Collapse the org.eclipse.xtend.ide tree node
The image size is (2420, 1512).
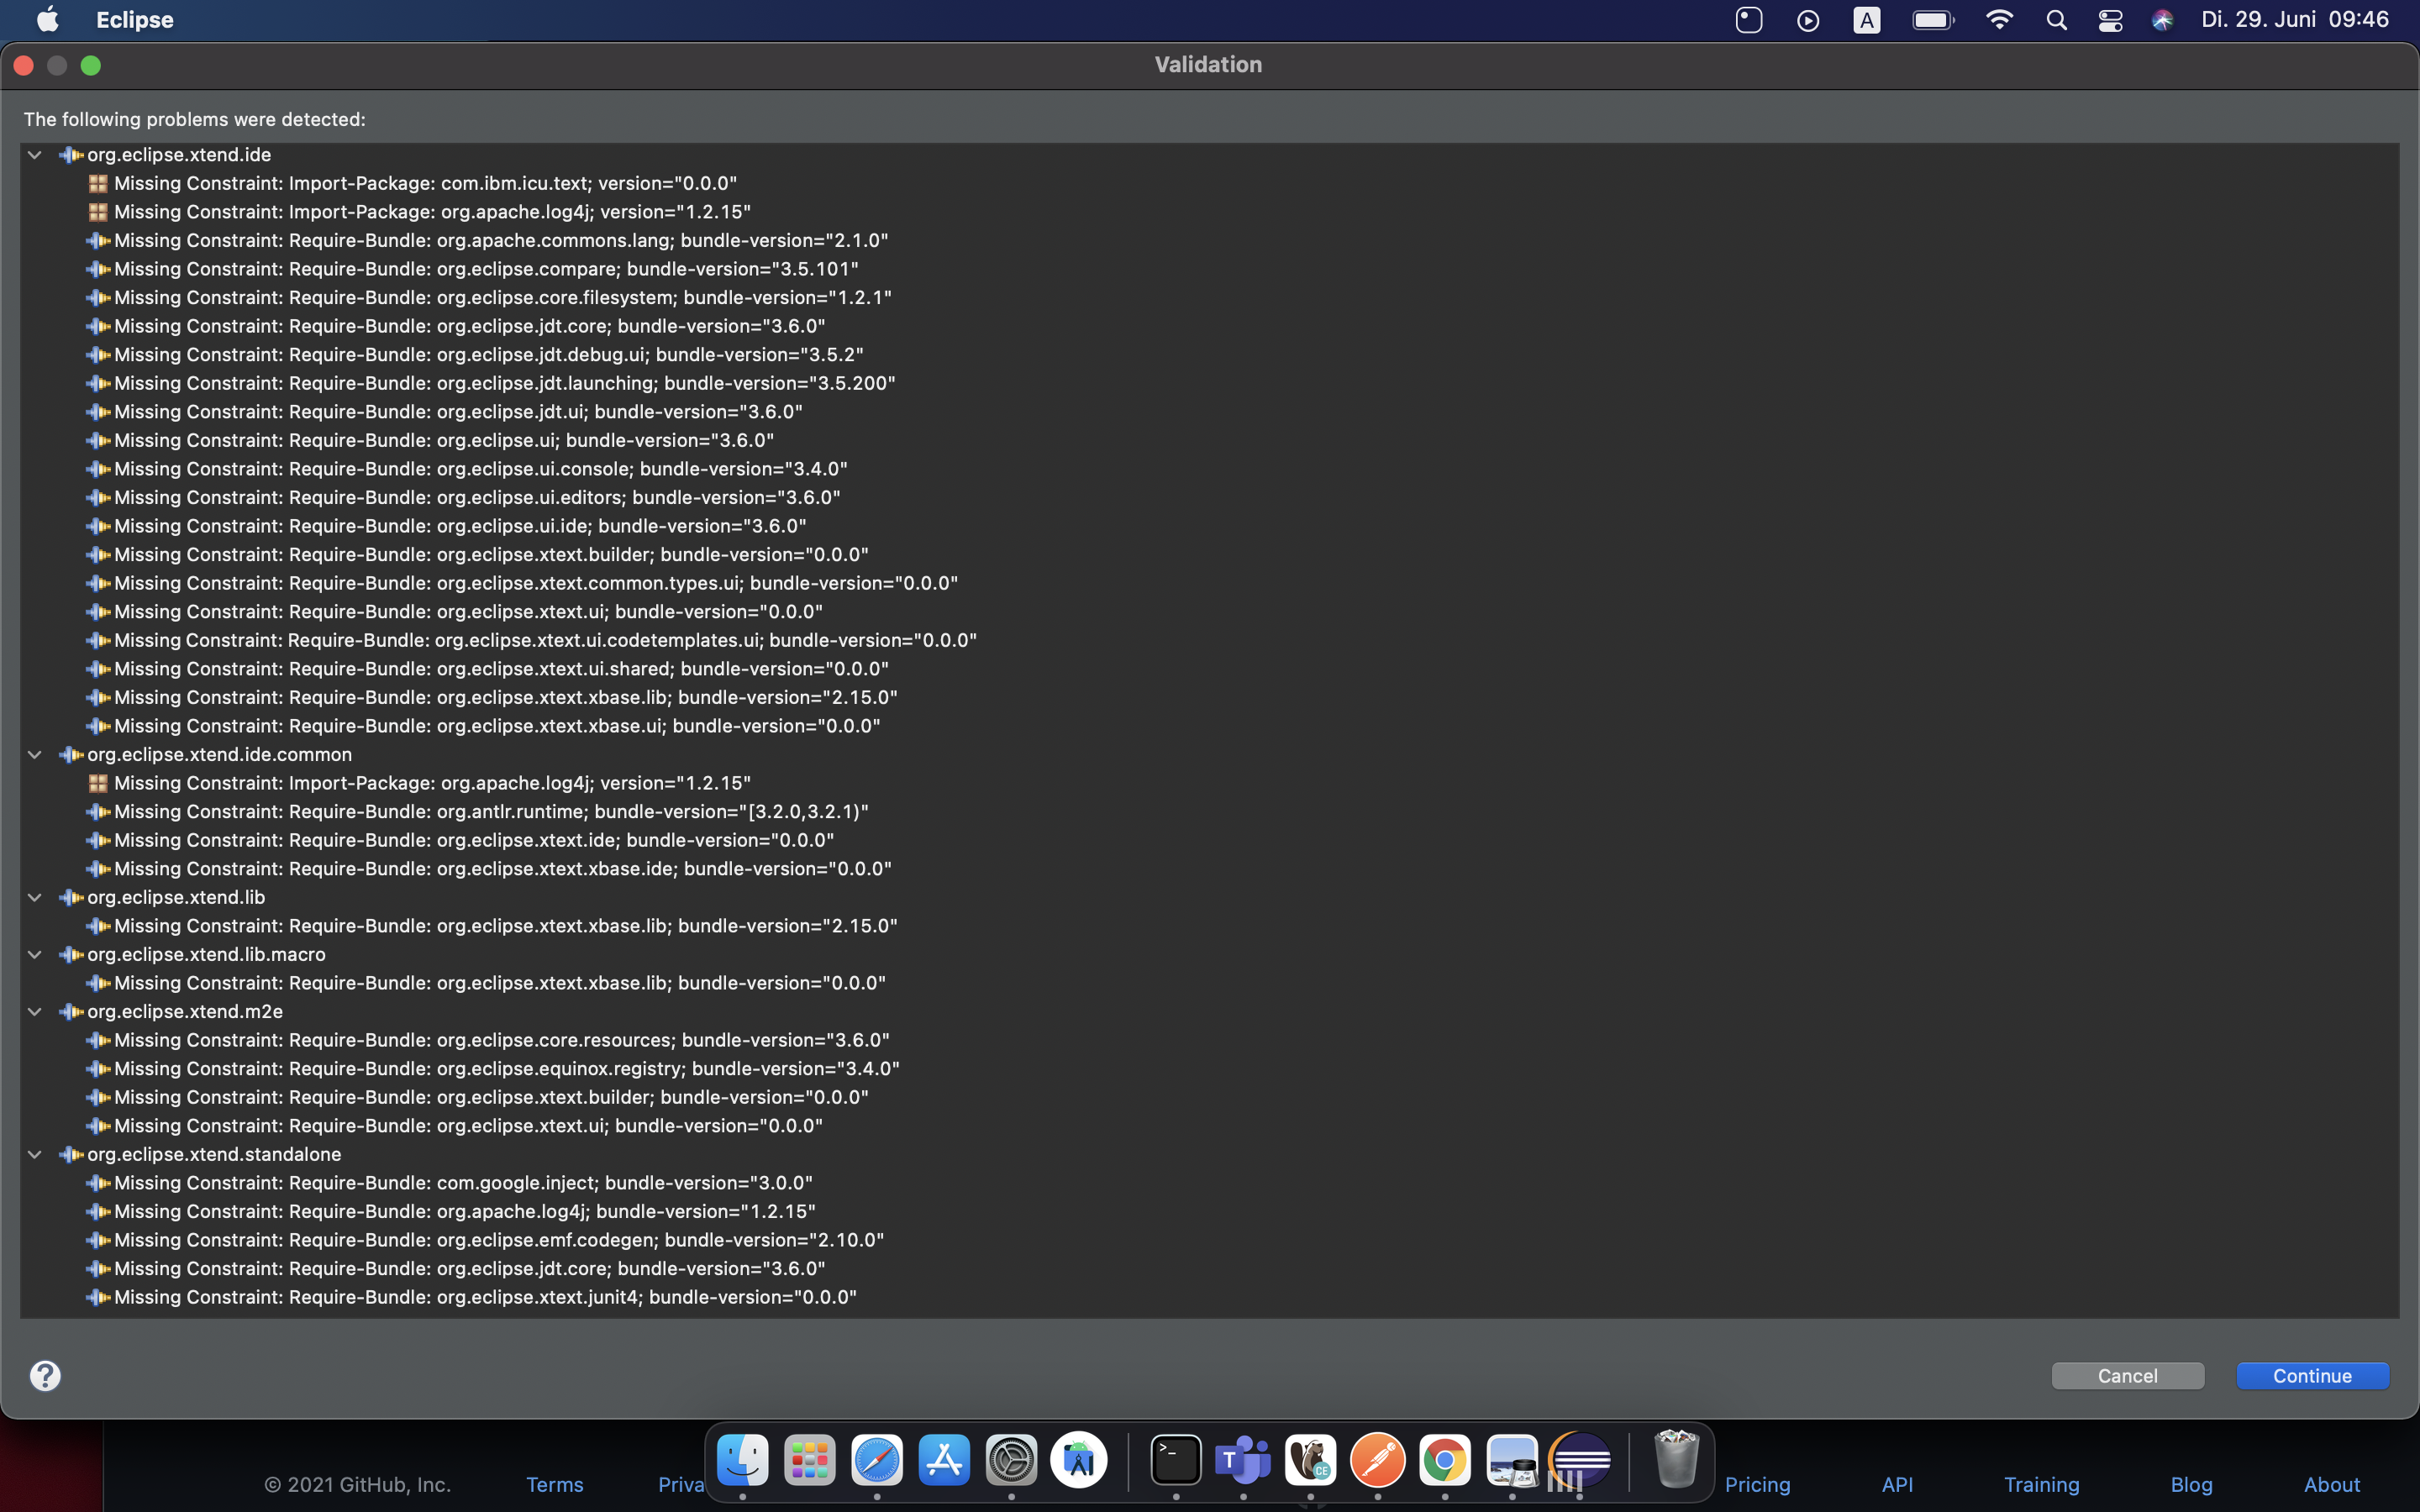[34, 154]
